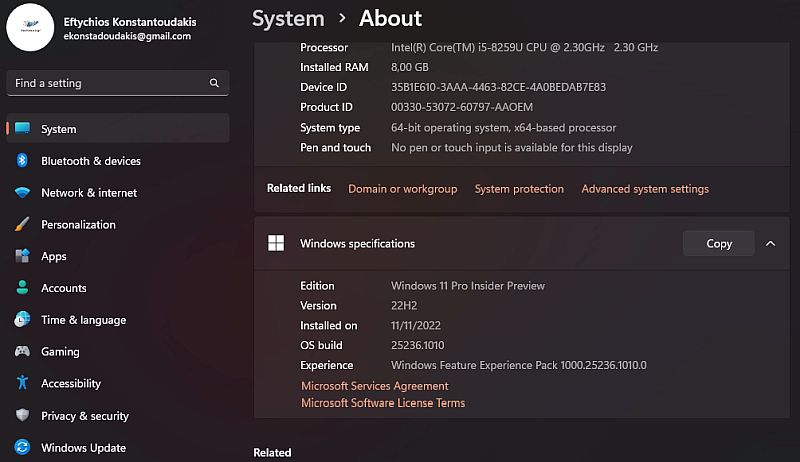Open Bluetooth & devices settings
Screen dimensions: 800x462
[118, 161]
